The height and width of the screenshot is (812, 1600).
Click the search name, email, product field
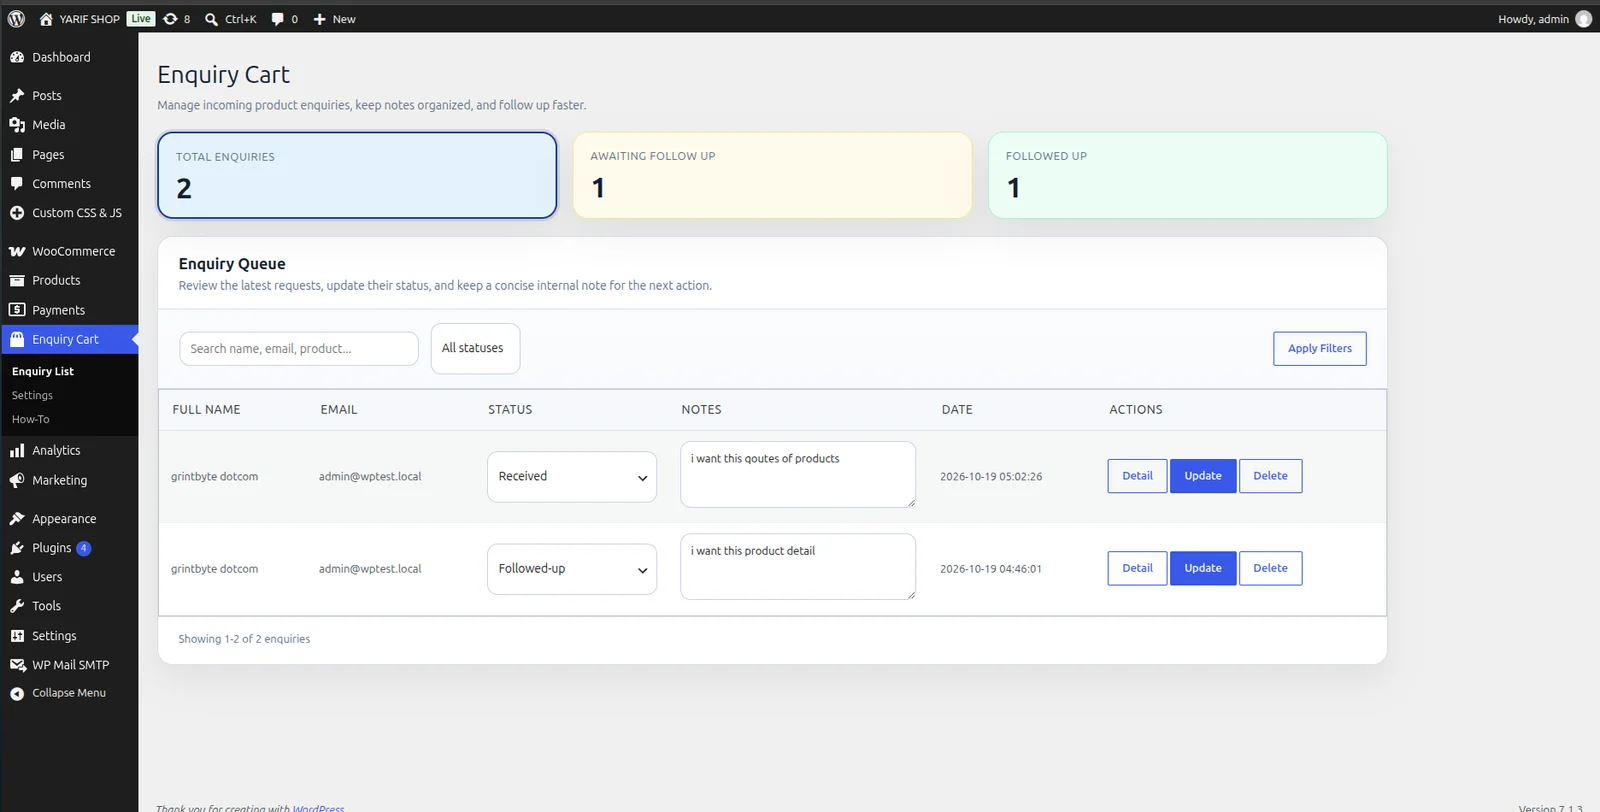pyautogui.click(x=299, y=349)
